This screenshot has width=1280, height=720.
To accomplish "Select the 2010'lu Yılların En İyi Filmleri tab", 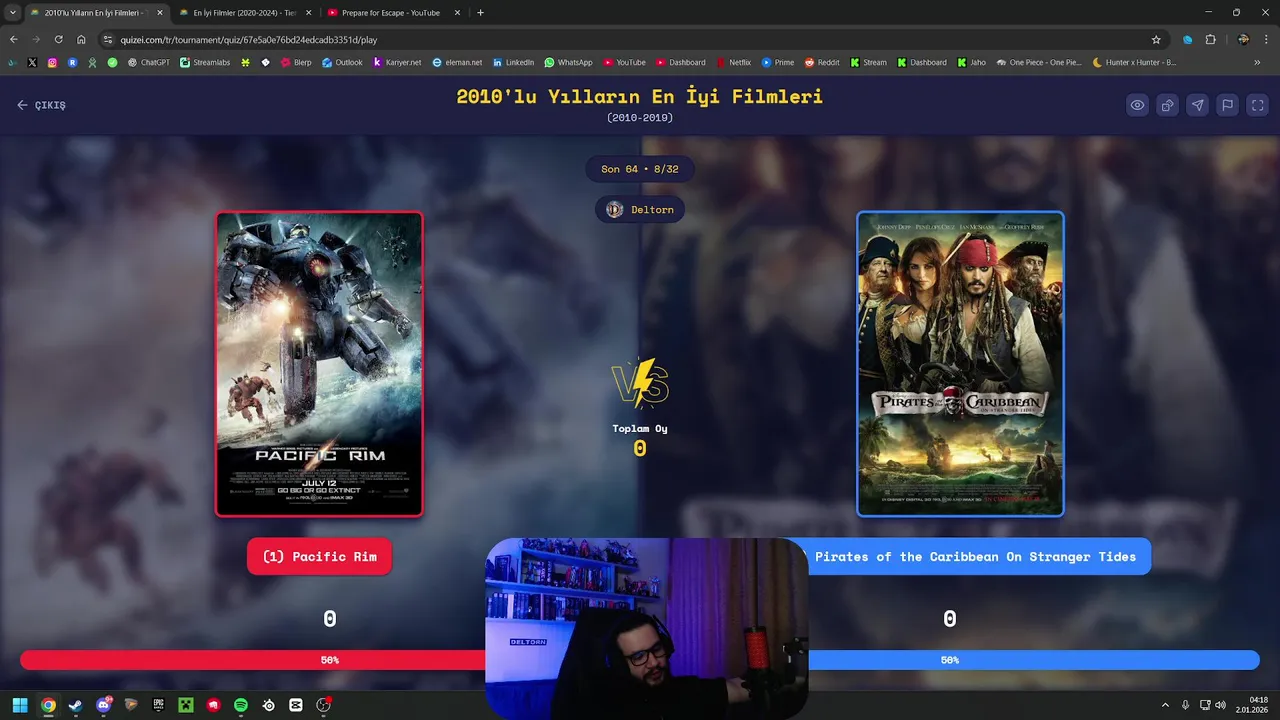I will pos(95,13).
